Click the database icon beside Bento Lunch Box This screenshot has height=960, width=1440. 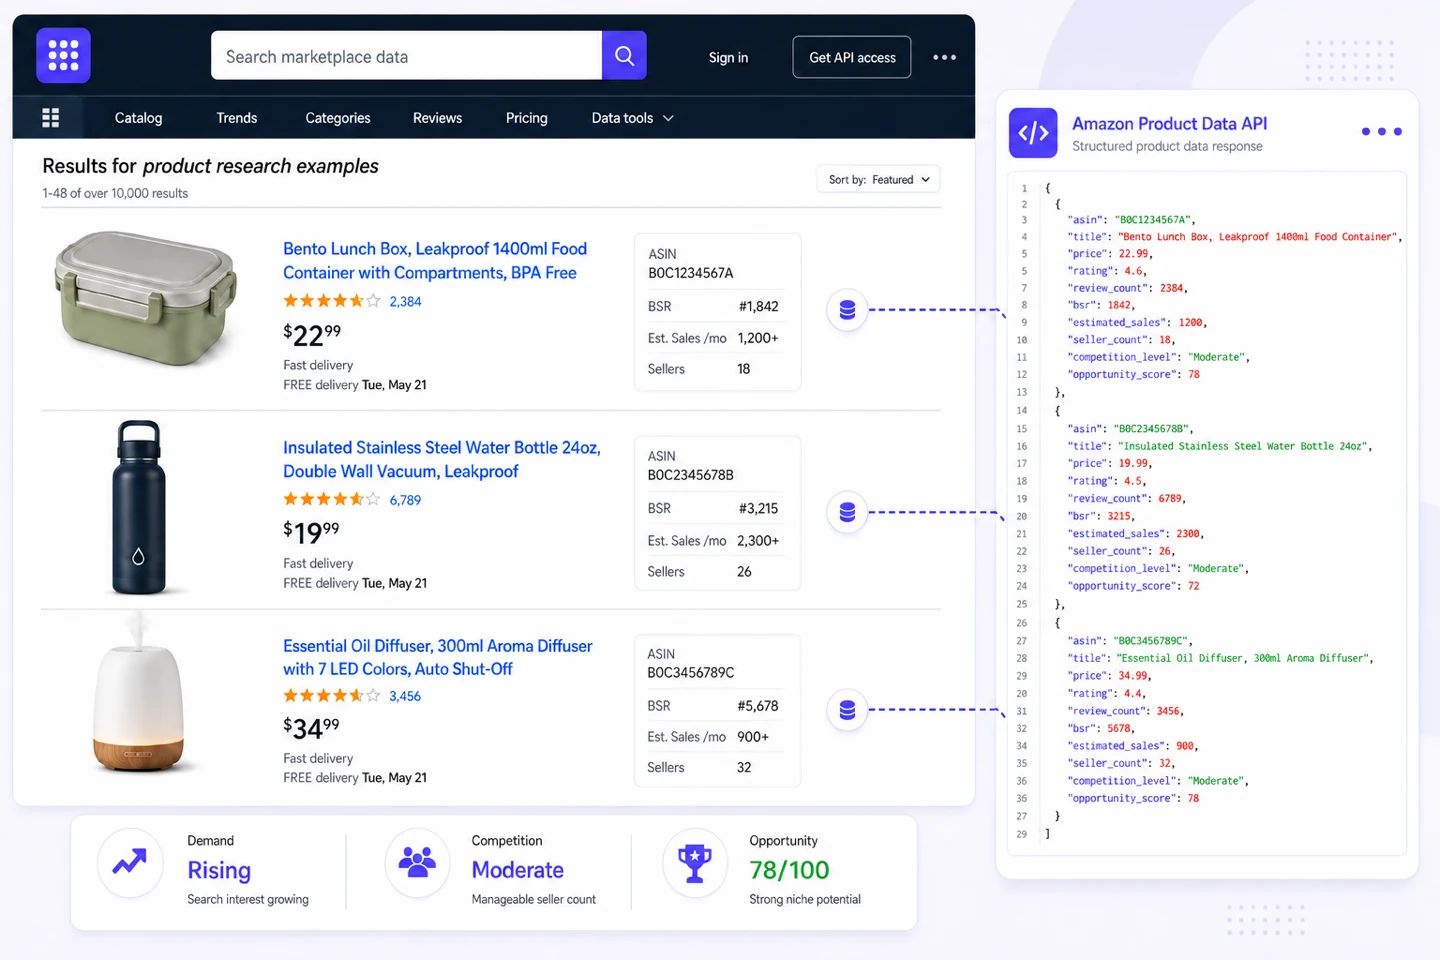tap(847, 310)
